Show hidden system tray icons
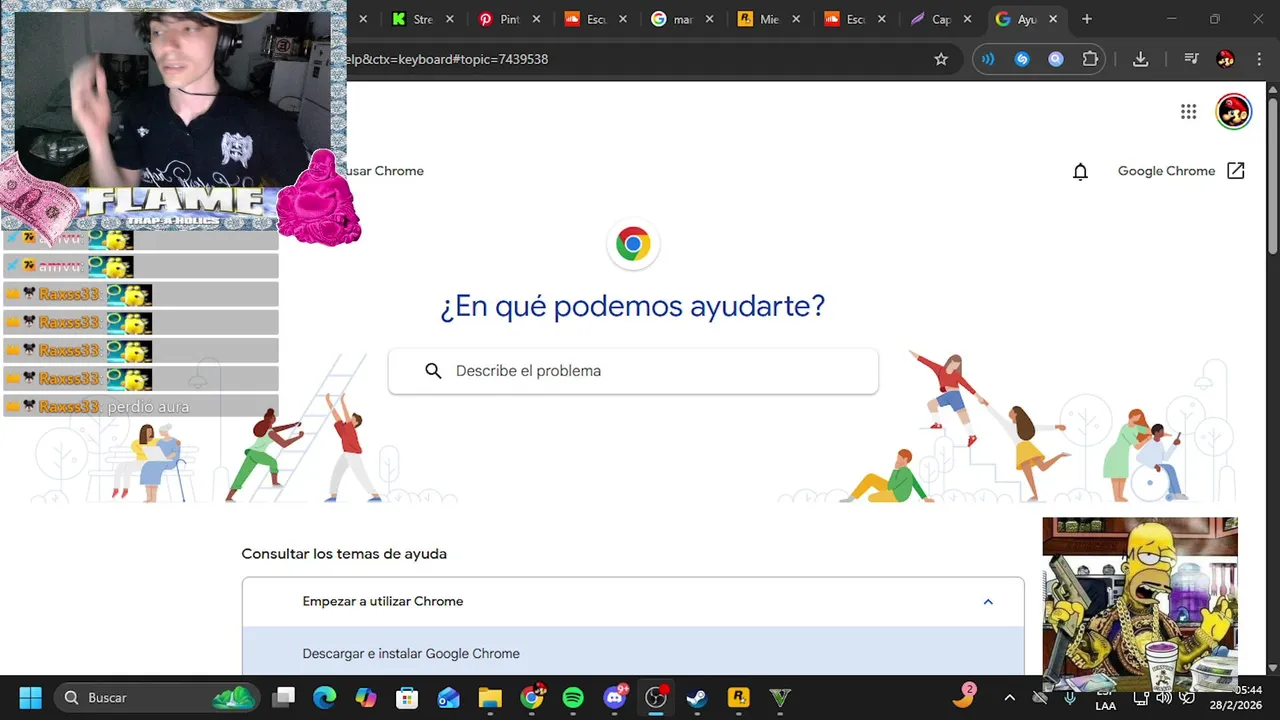Viewport: 1280px width, 720px height. coord(1009,697)
